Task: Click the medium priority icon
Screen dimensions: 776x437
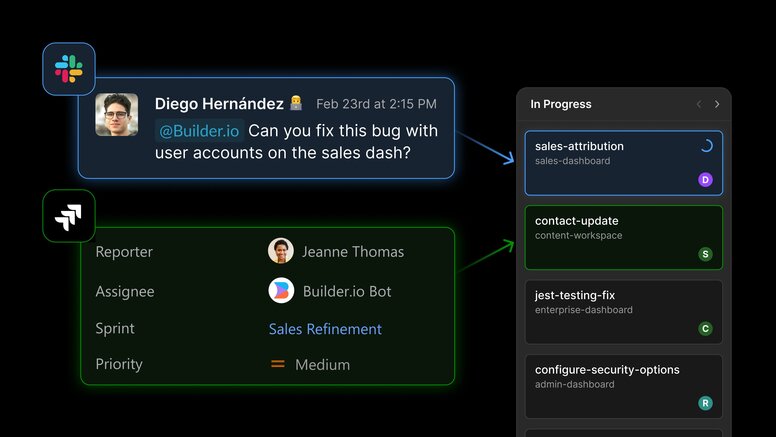Action: [x=278, y=364]
